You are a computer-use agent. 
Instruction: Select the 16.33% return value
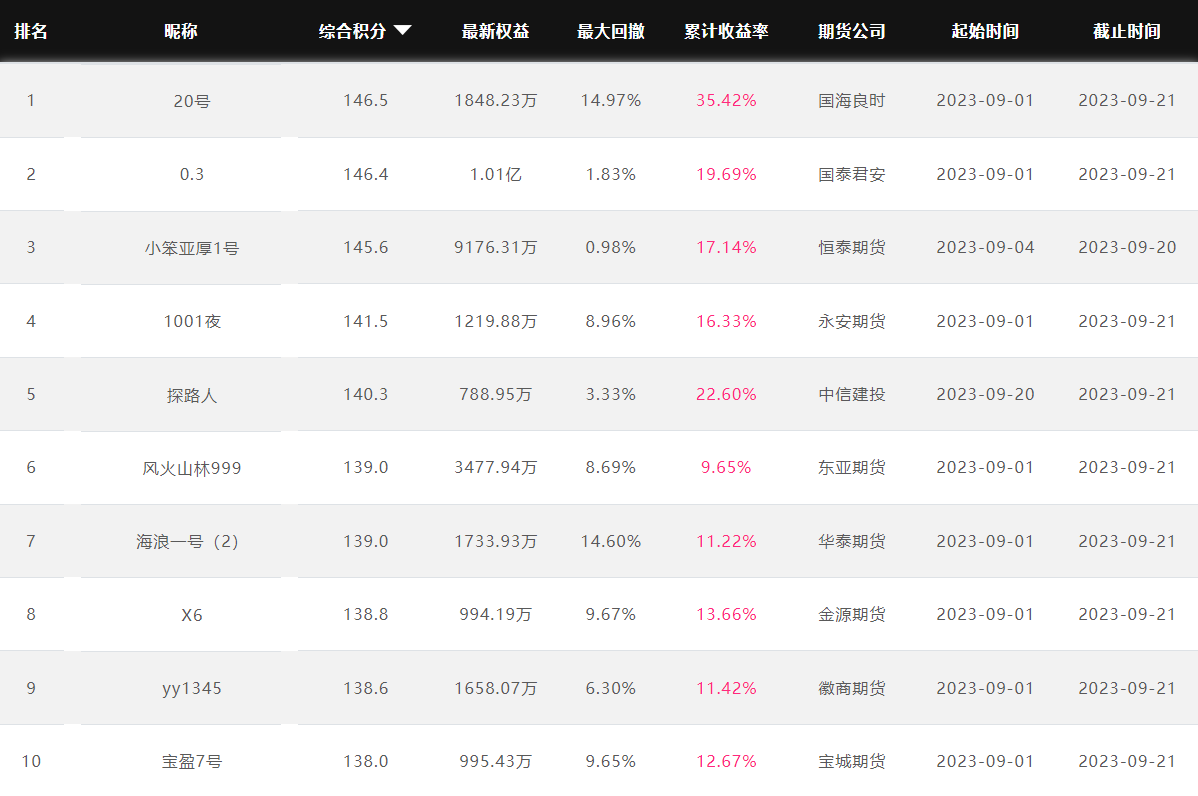point(726,321)
